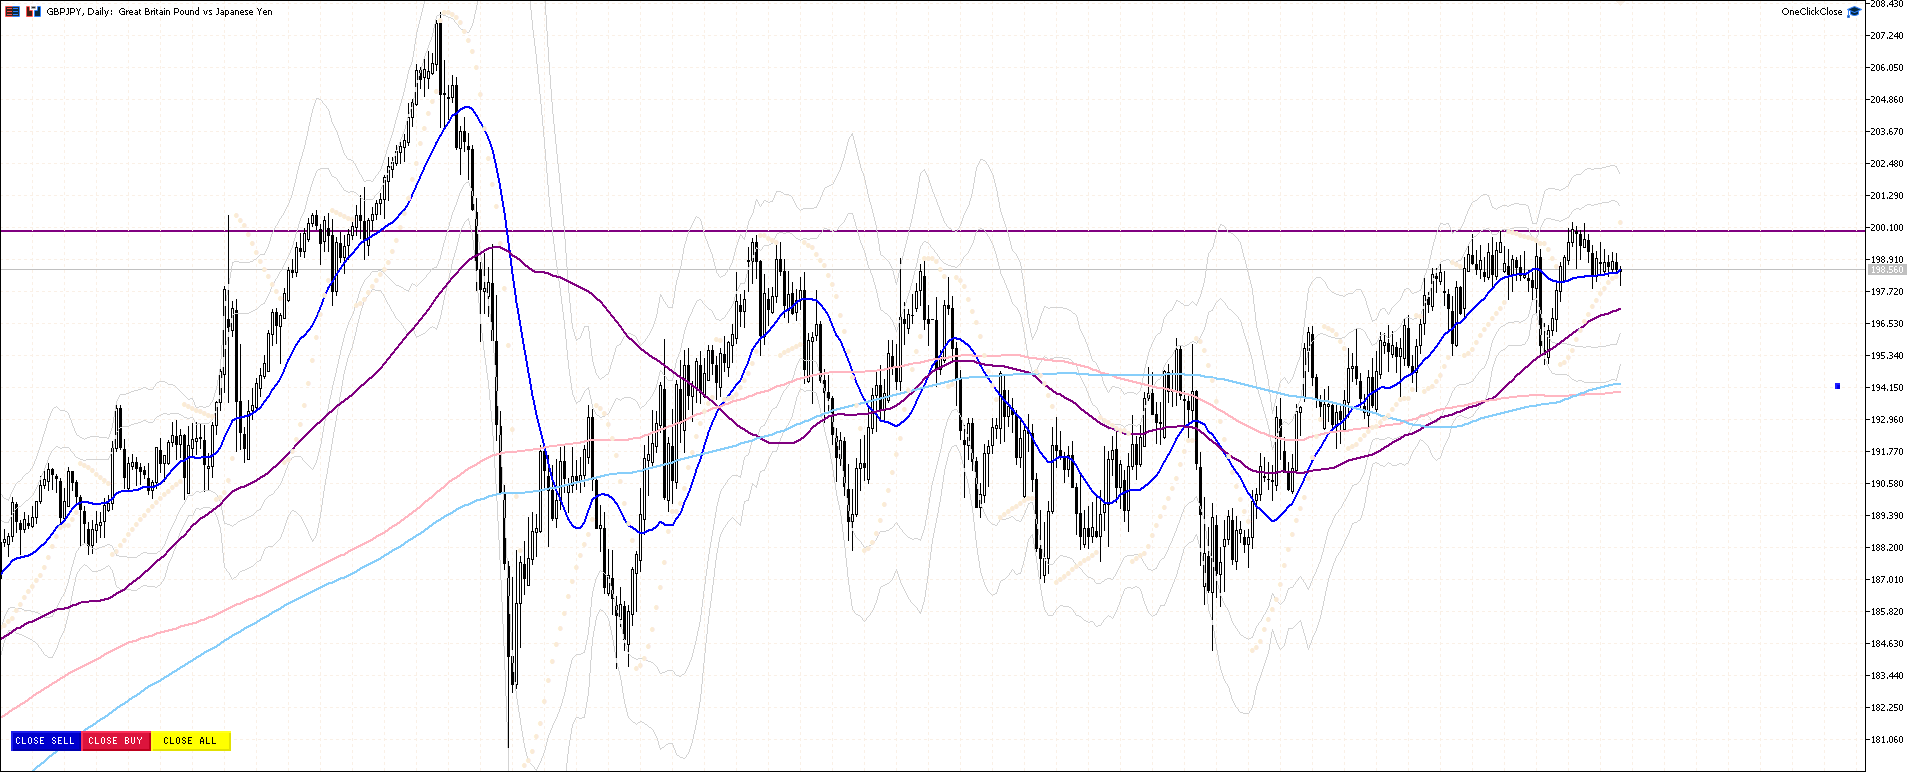
Task: Click the 184.630 price scale label
Action: point(1887,644)
